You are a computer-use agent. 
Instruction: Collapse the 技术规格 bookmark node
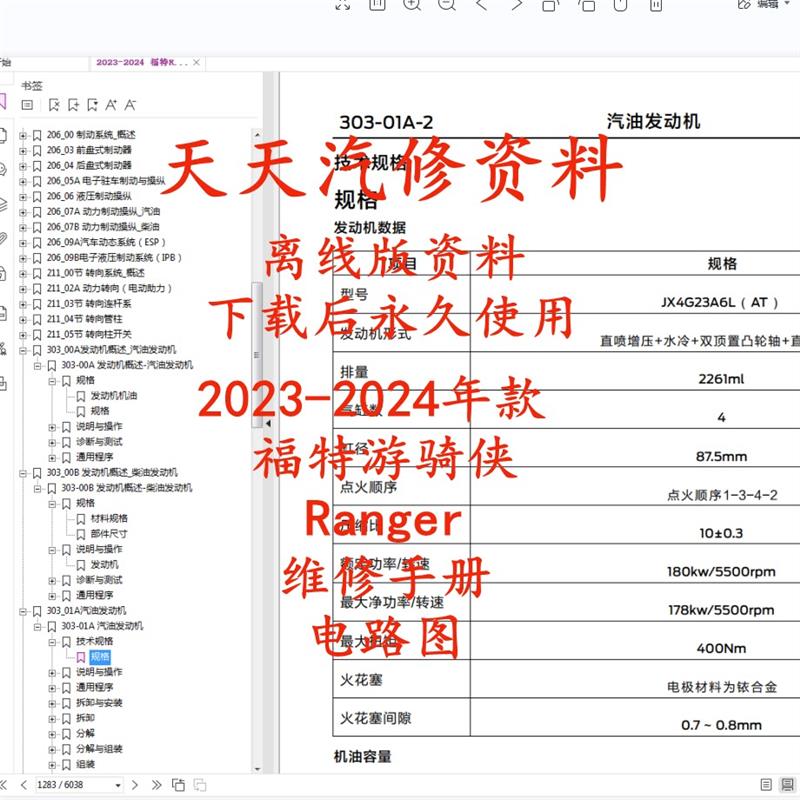pos(52,642)
